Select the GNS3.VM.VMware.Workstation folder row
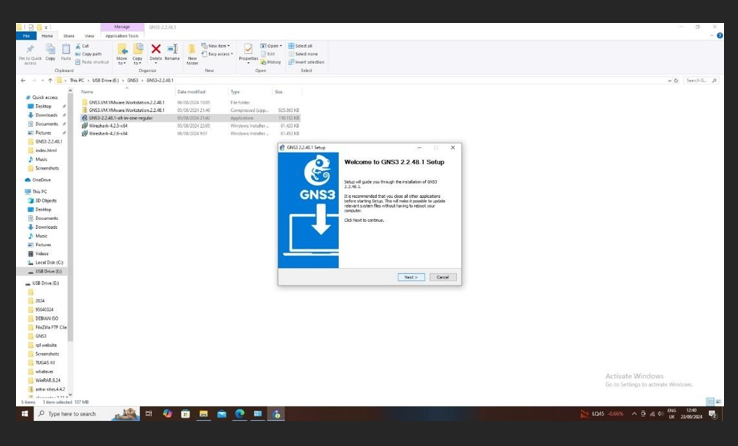Screen dimensions: 738x446 pos(190,102)
